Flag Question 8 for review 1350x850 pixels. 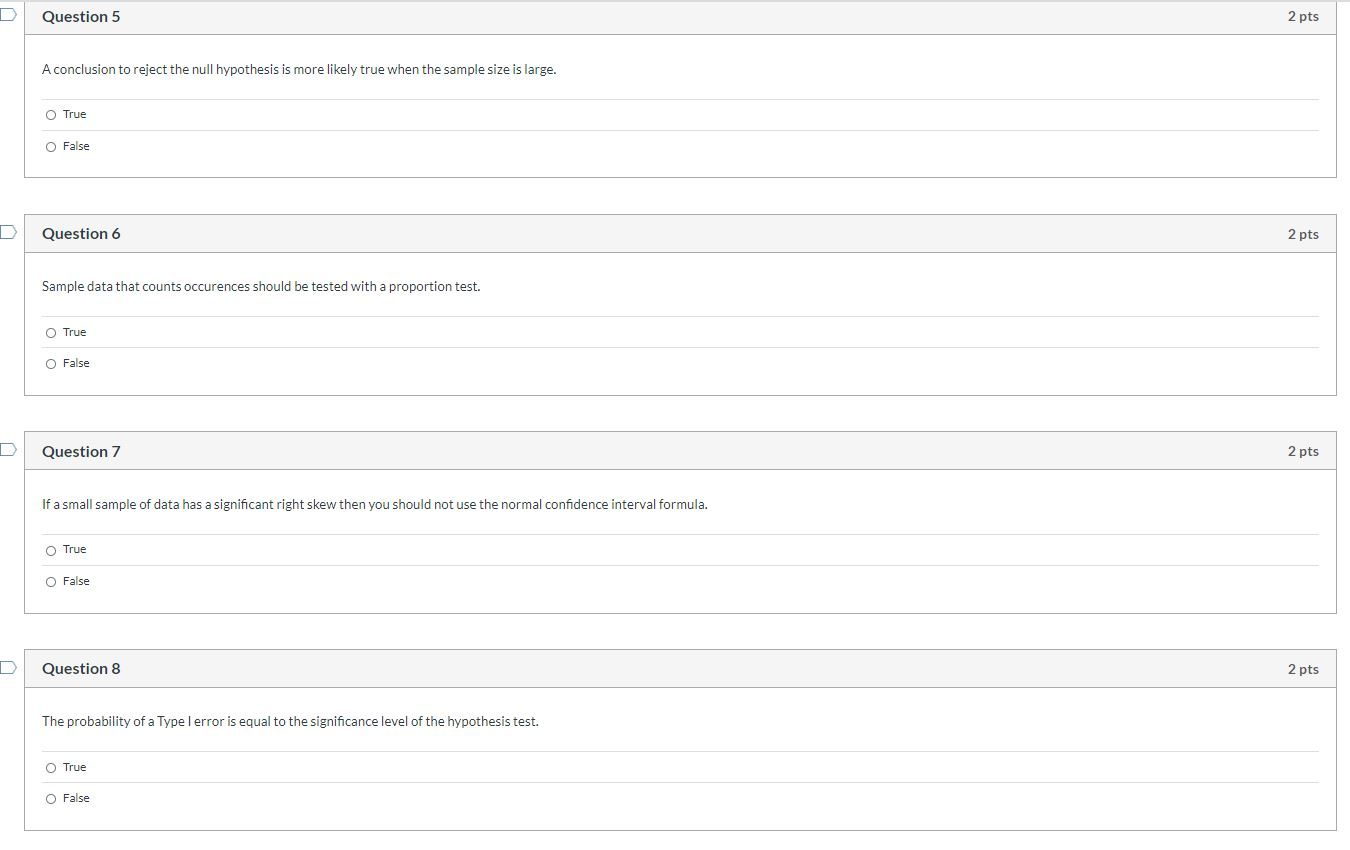tap(7, 667)
